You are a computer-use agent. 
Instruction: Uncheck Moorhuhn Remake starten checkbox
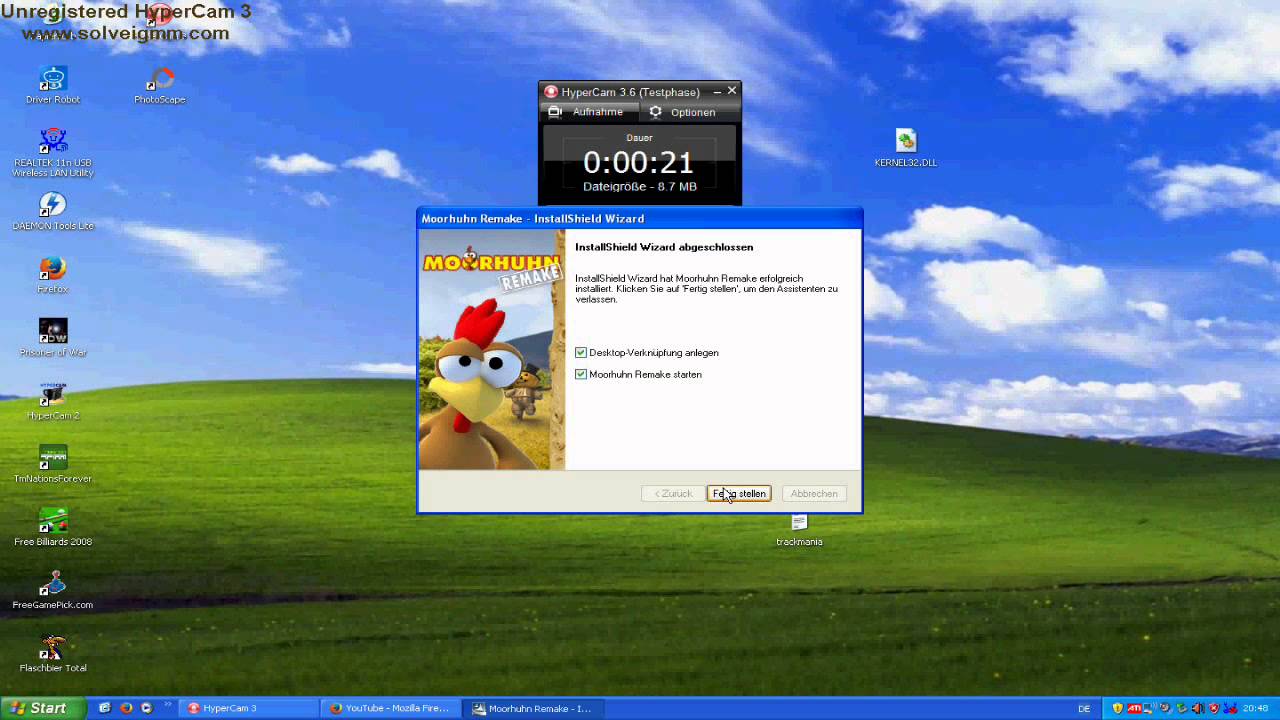581,375
